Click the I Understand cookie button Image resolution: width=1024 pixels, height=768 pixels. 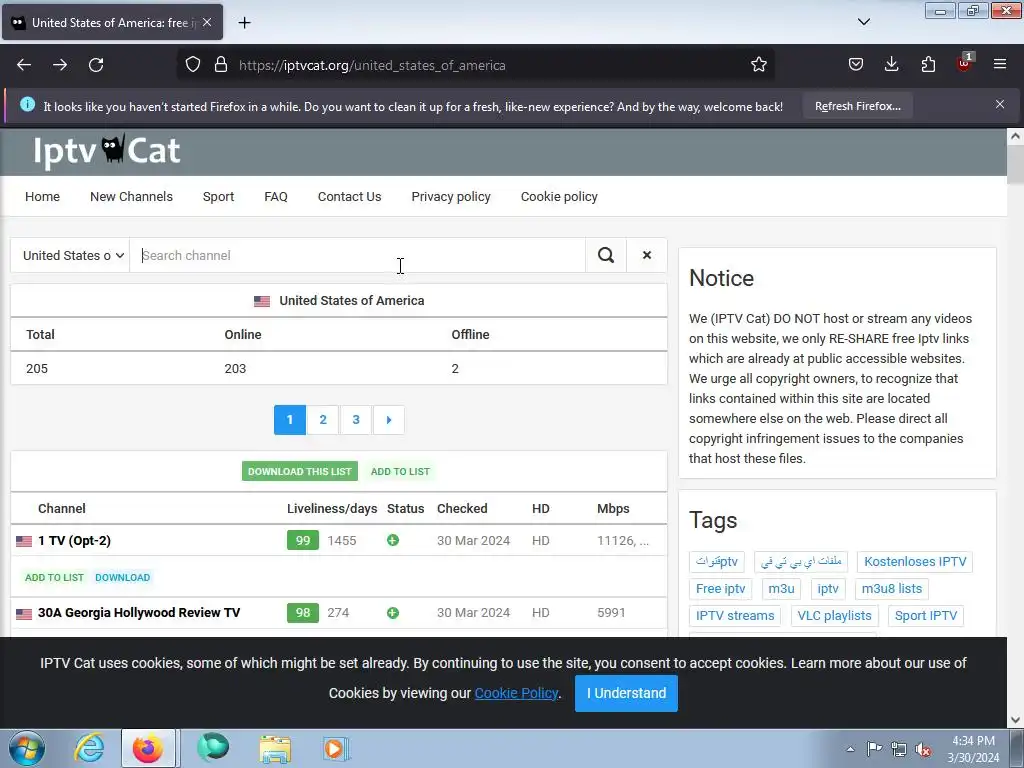(626, 693)
